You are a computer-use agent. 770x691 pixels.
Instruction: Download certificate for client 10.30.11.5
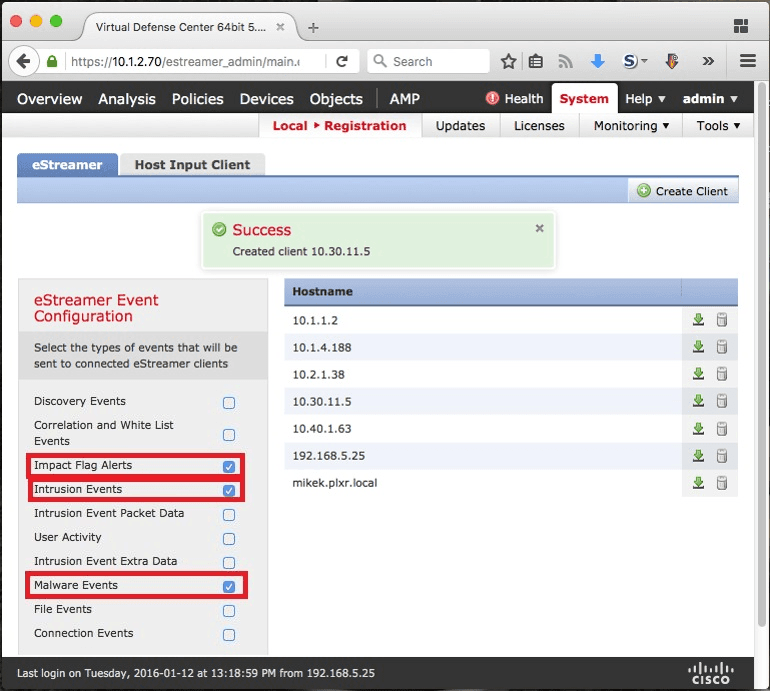(x=698, y=401)
